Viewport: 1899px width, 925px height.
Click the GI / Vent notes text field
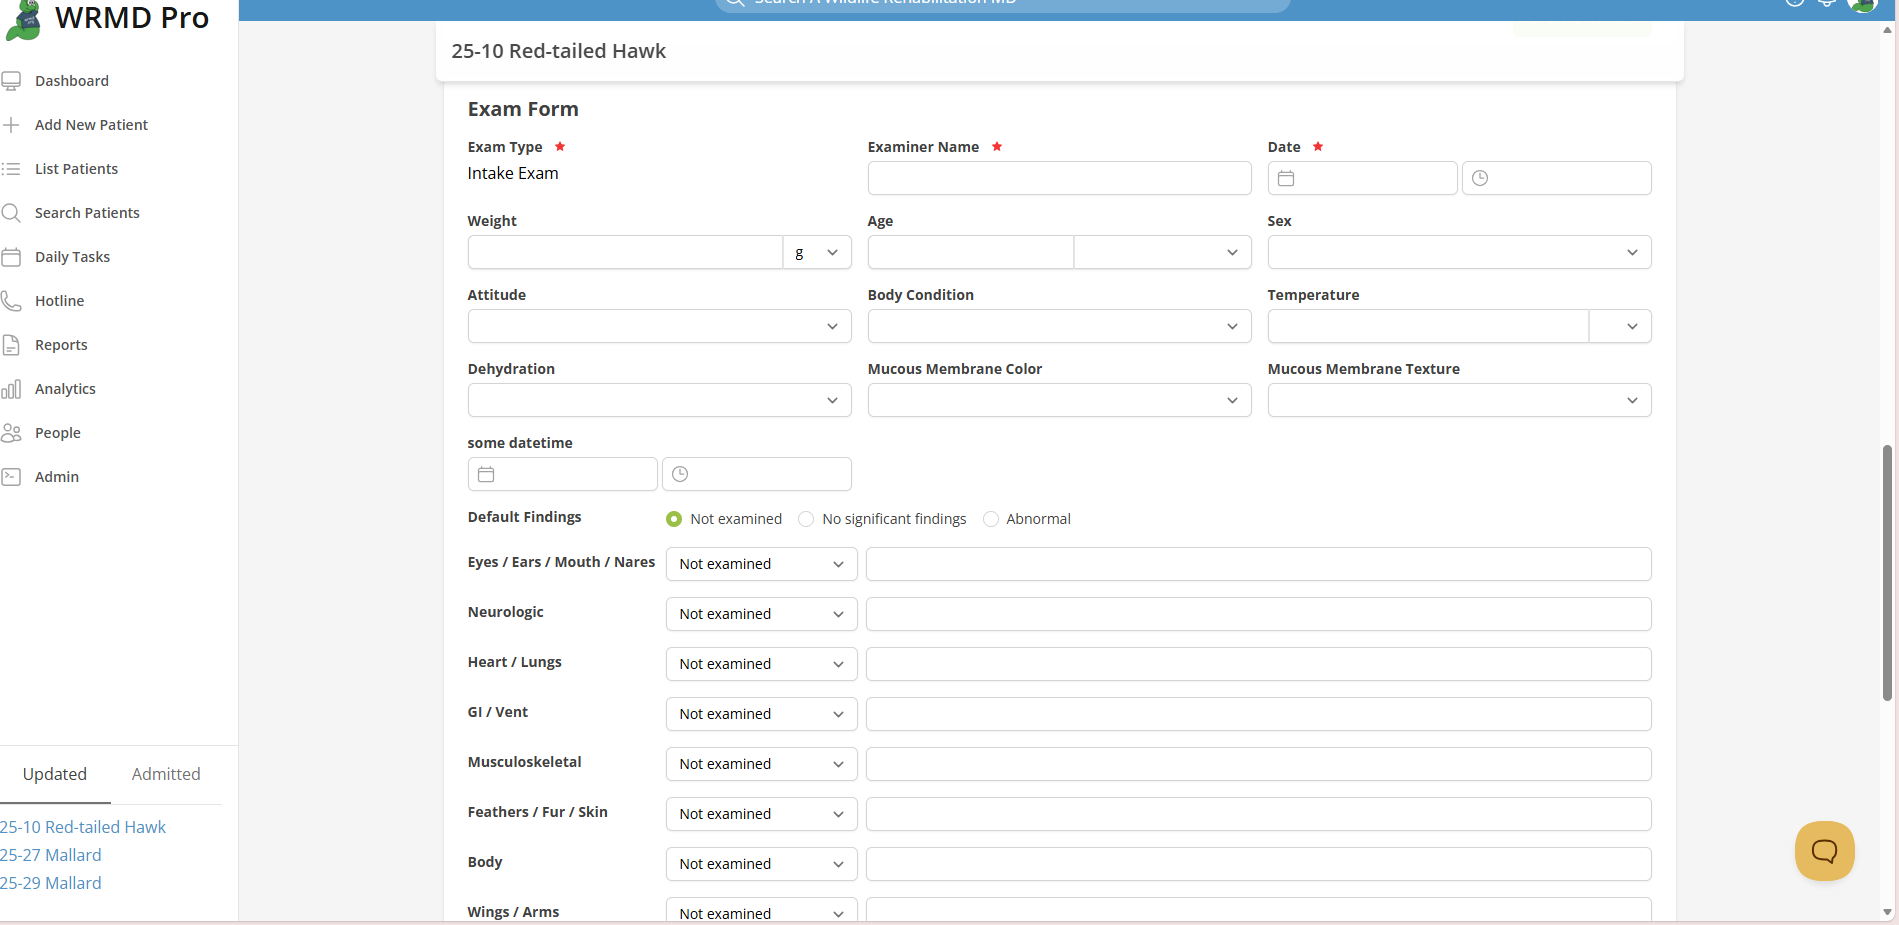coord(1258,714)
